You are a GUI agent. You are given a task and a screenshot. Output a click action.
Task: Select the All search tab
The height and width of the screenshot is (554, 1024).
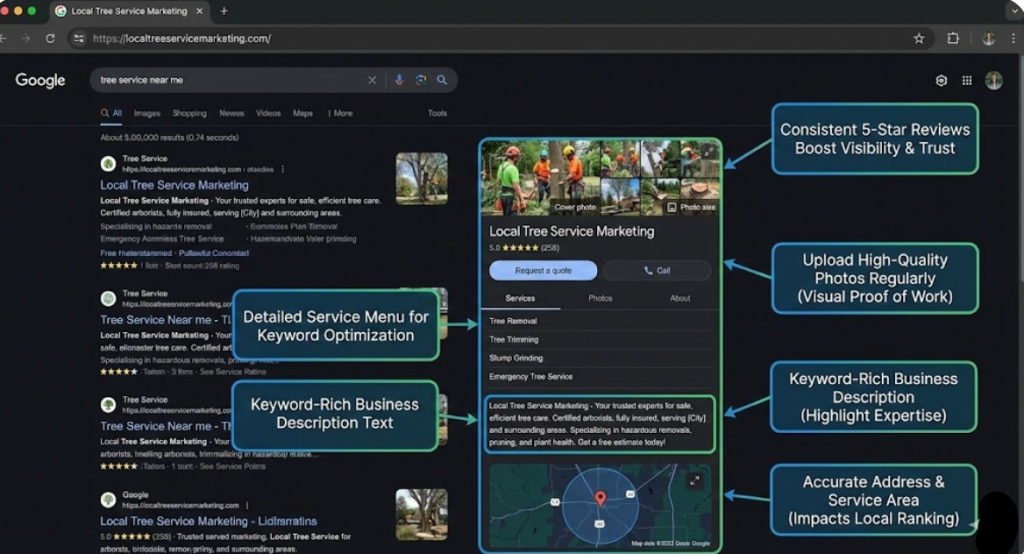click(112, 113)
